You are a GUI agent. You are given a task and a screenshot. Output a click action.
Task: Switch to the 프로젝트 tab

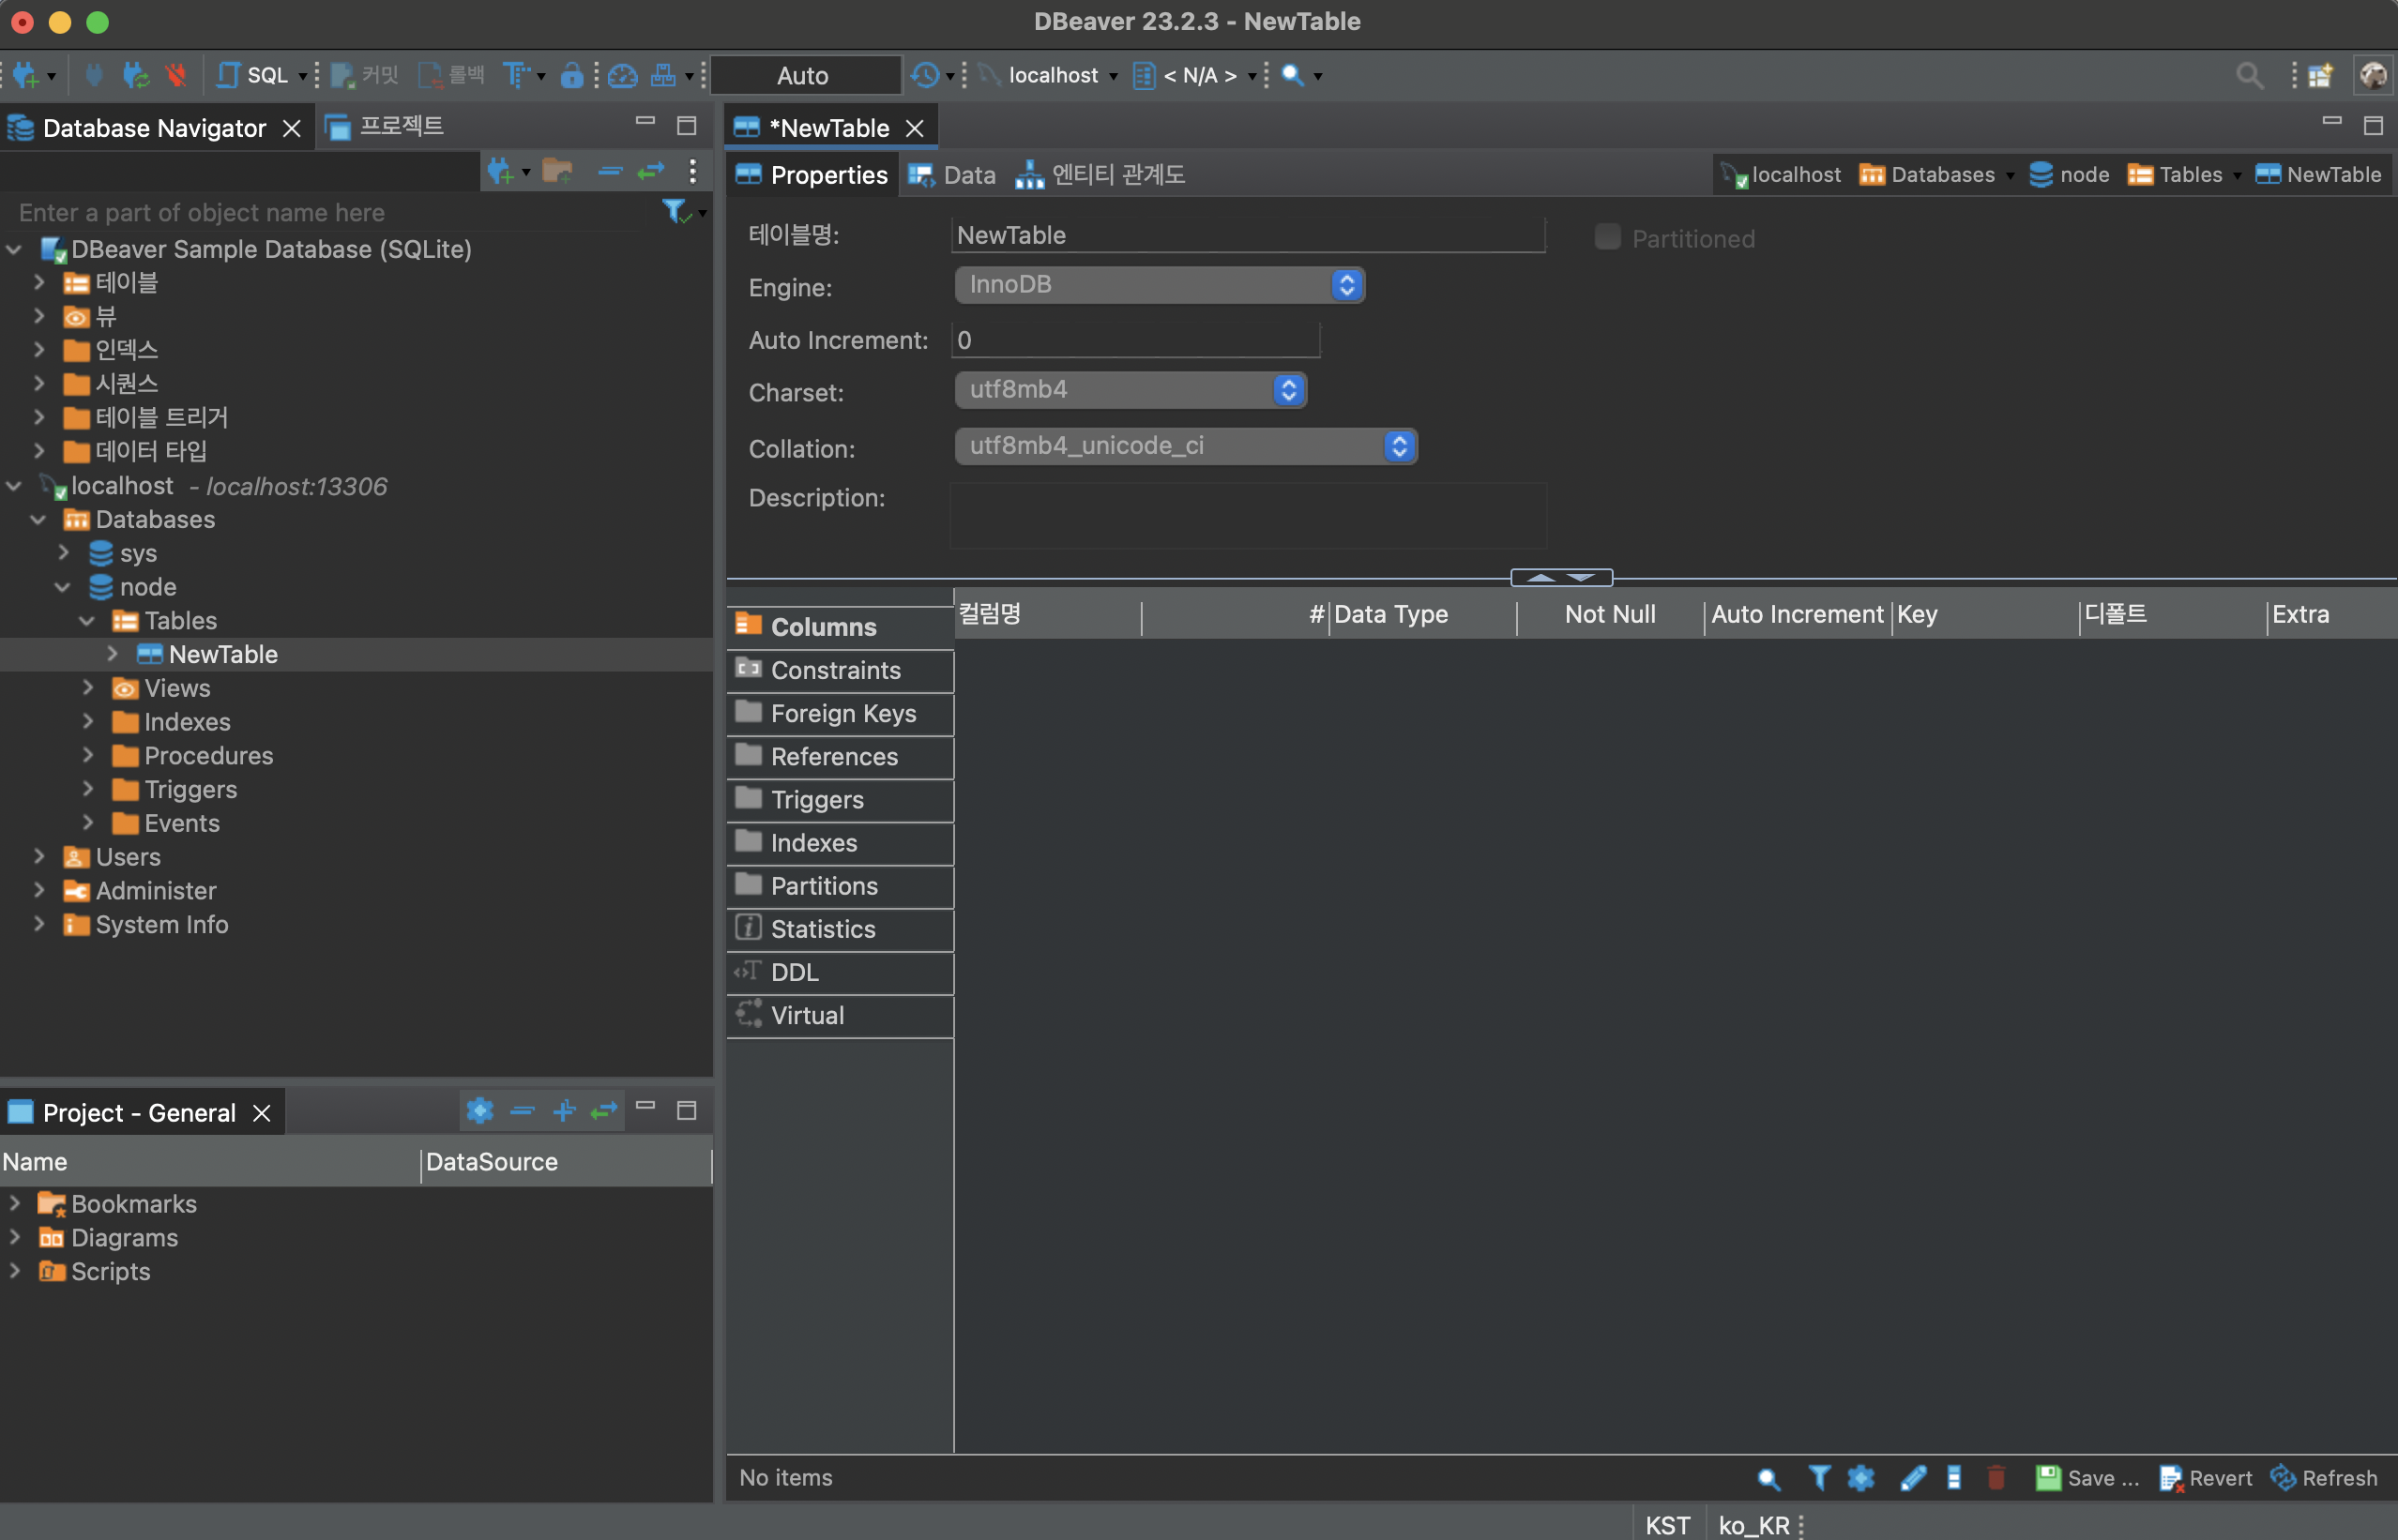click(x=385, y=127)
